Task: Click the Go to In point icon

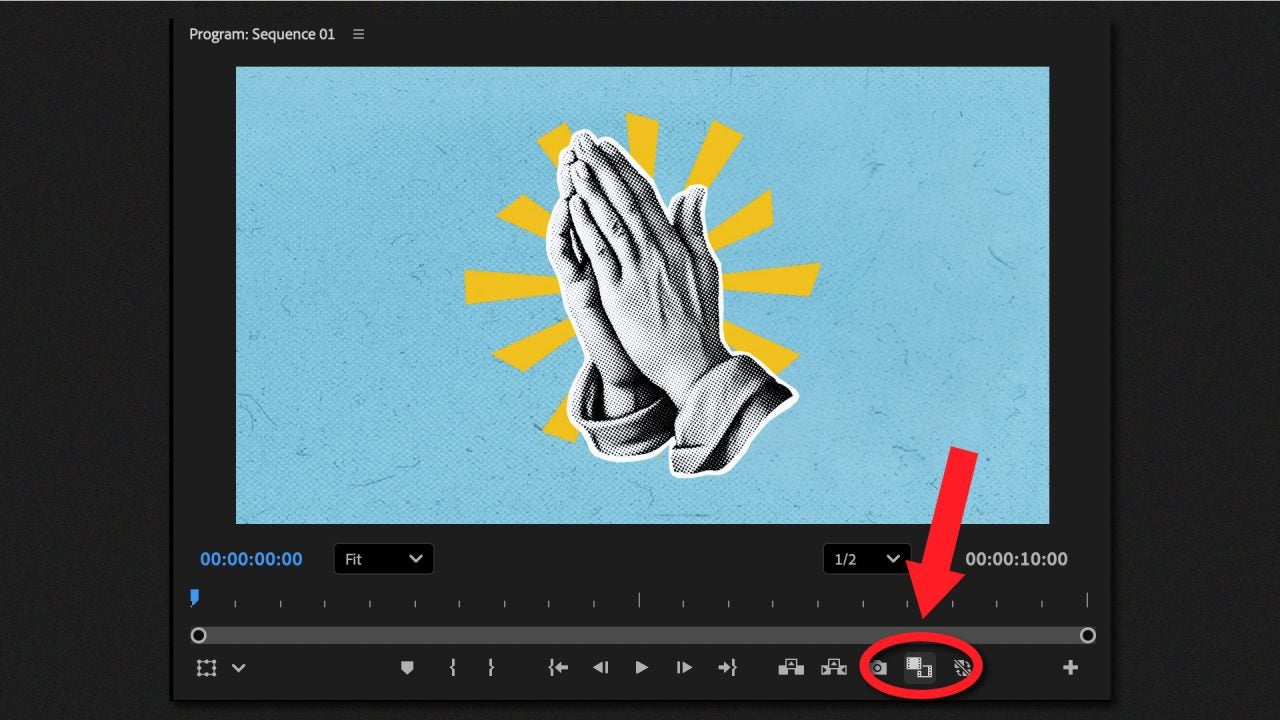Action: pos(557,667)
